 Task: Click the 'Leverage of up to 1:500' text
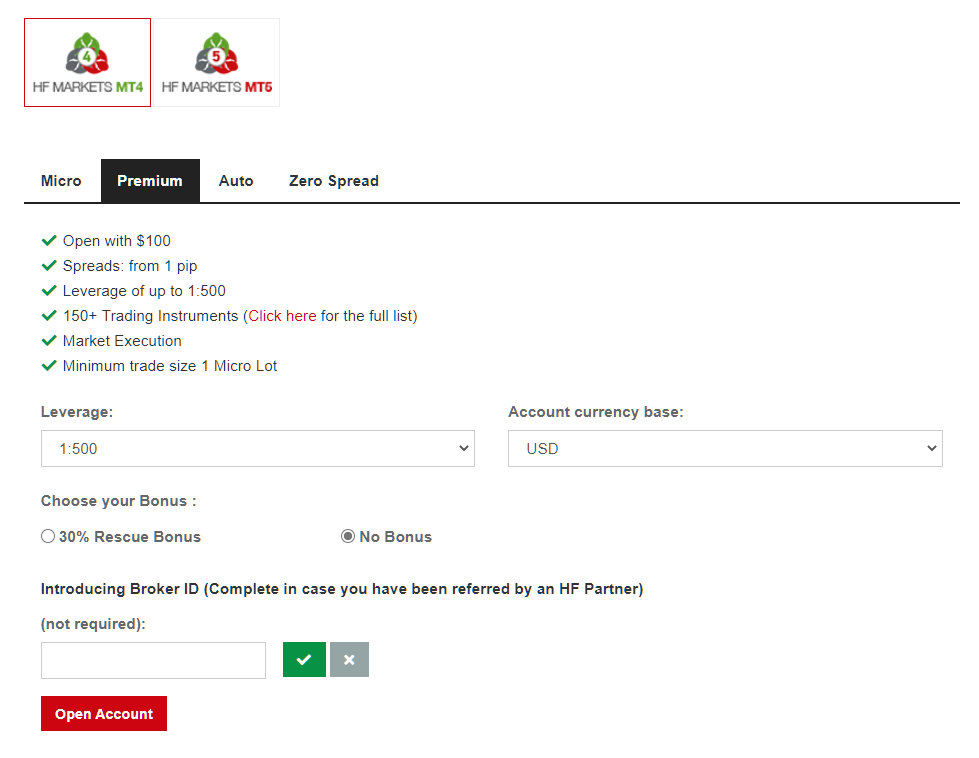click(x=144, y=291)
